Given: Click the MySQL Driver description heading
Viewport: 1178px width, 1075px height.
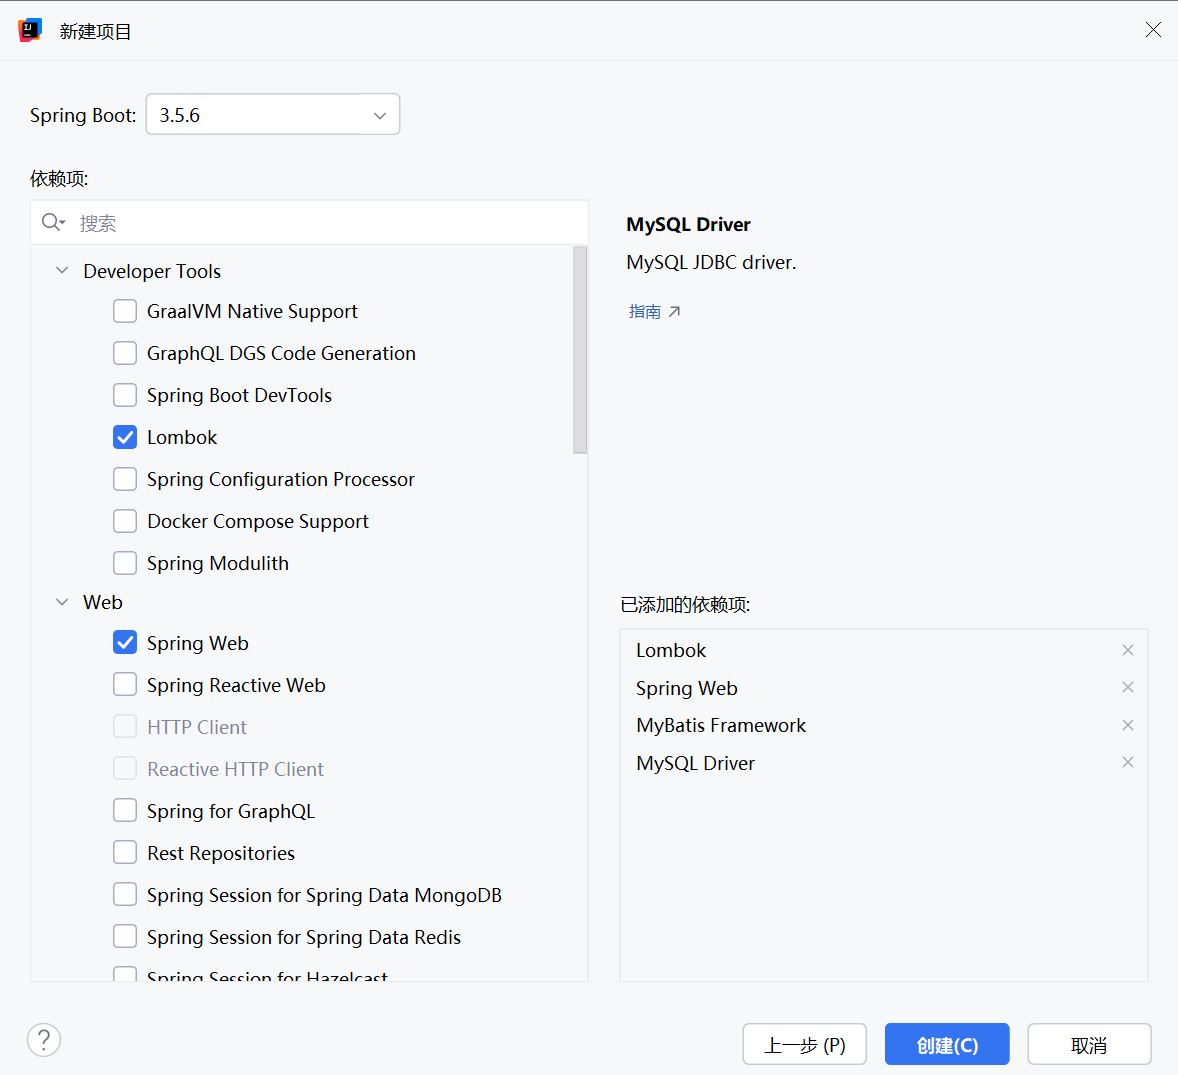Looking at the screenshot, I should pos(688,225).
